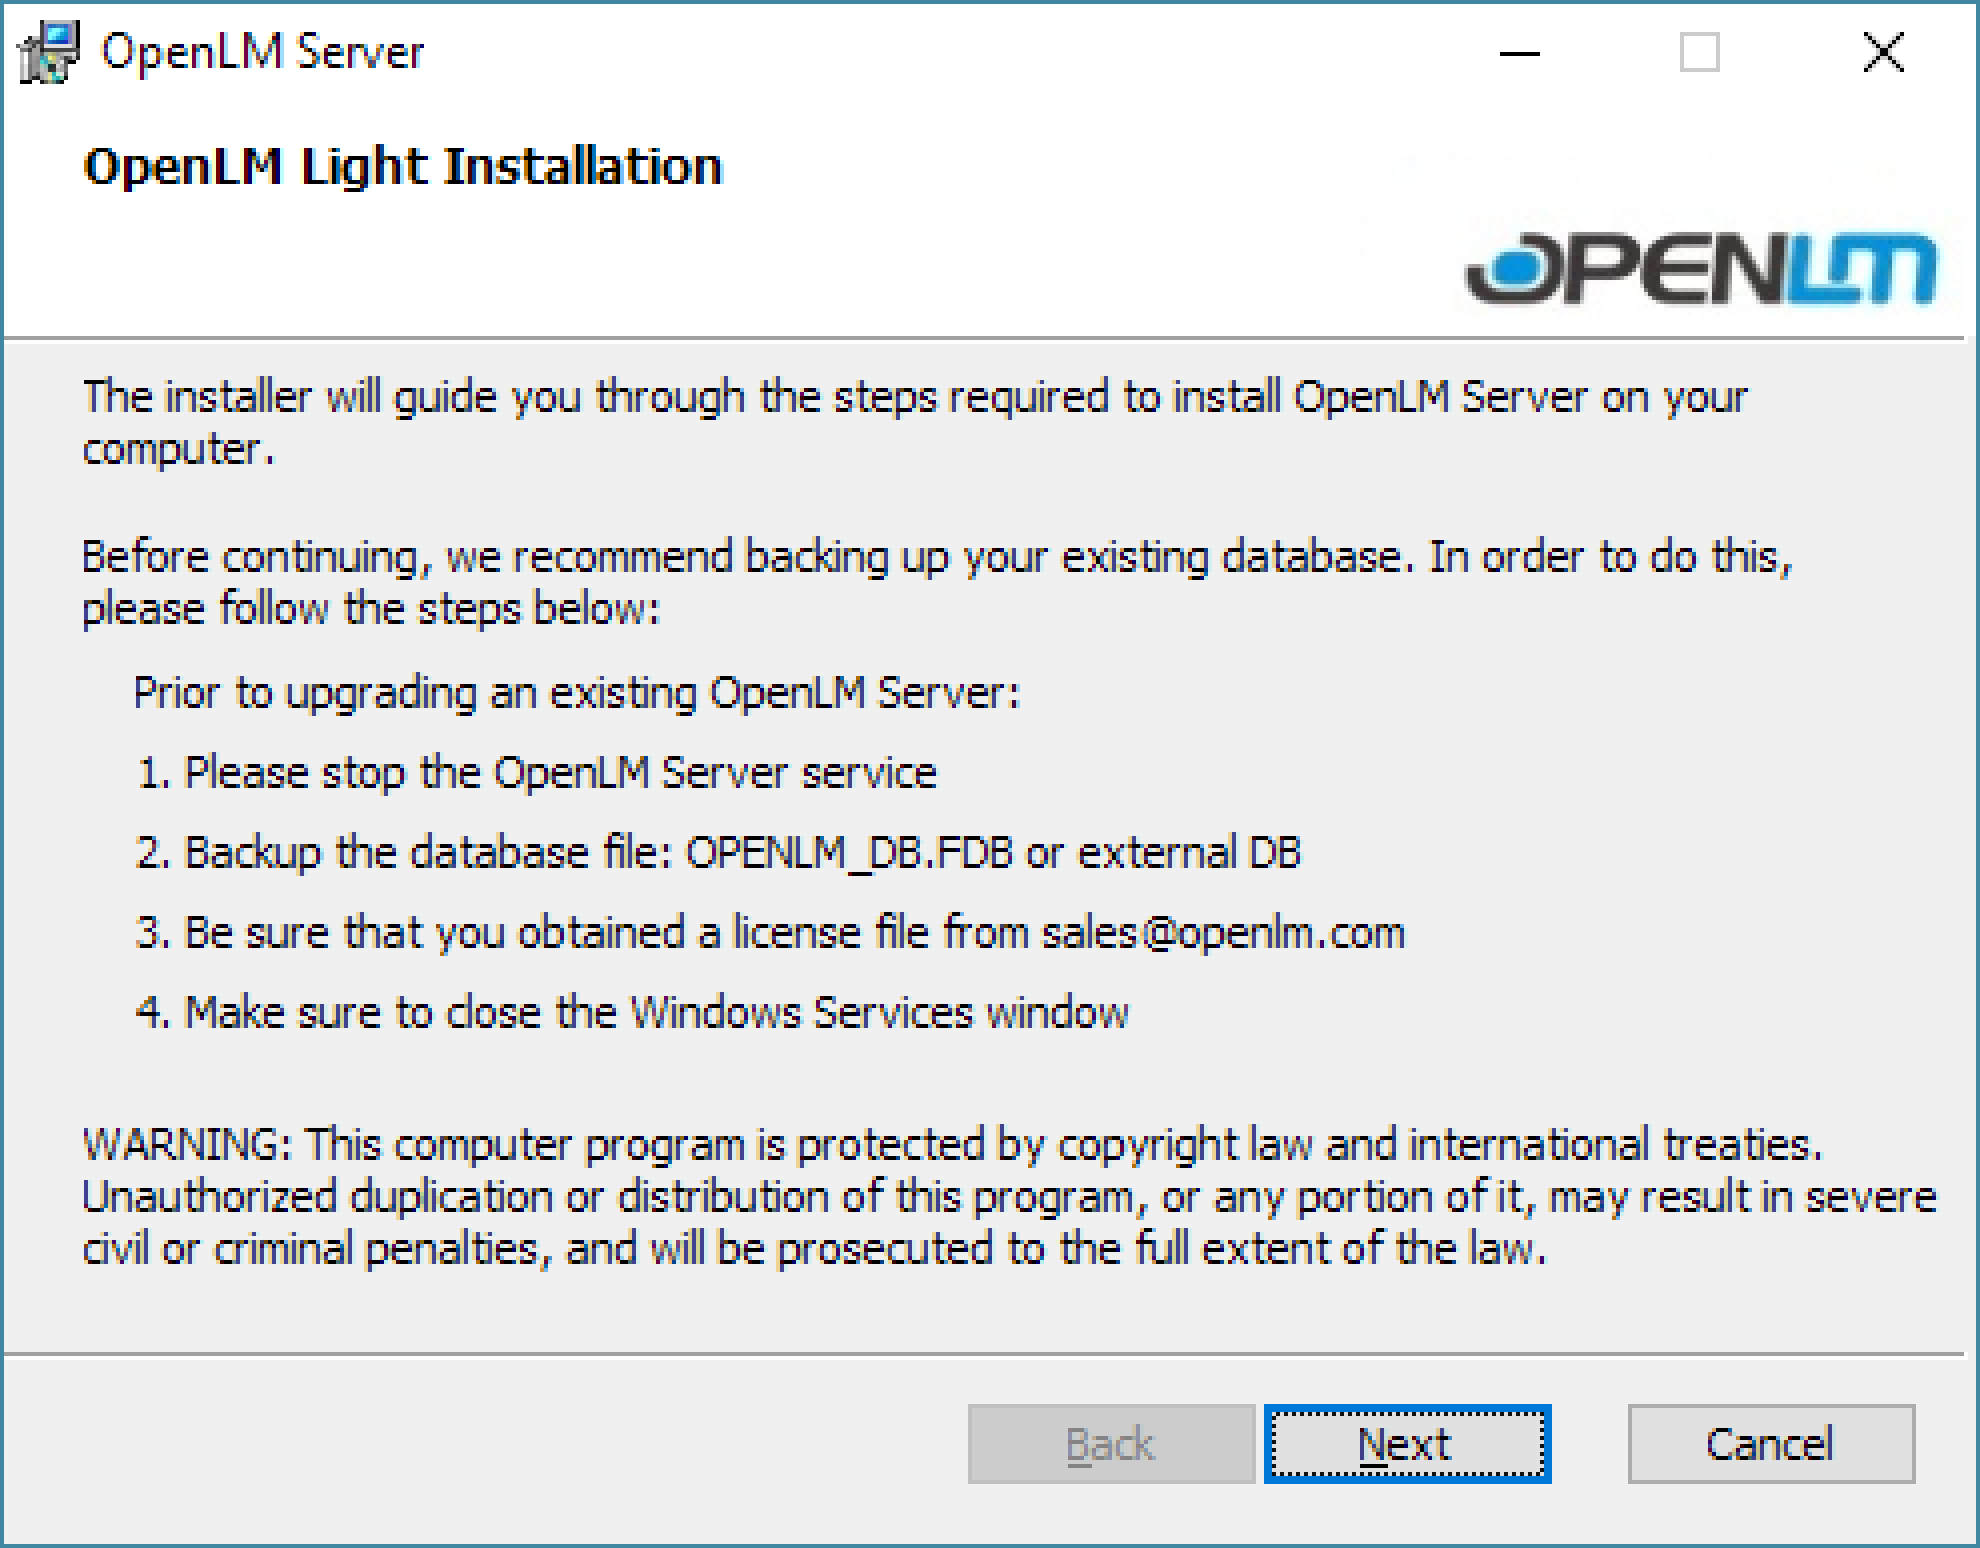Select step 1 about stopping the service
The width and height of the screenshot is (1980, 1548).
(x=536, y=773)
